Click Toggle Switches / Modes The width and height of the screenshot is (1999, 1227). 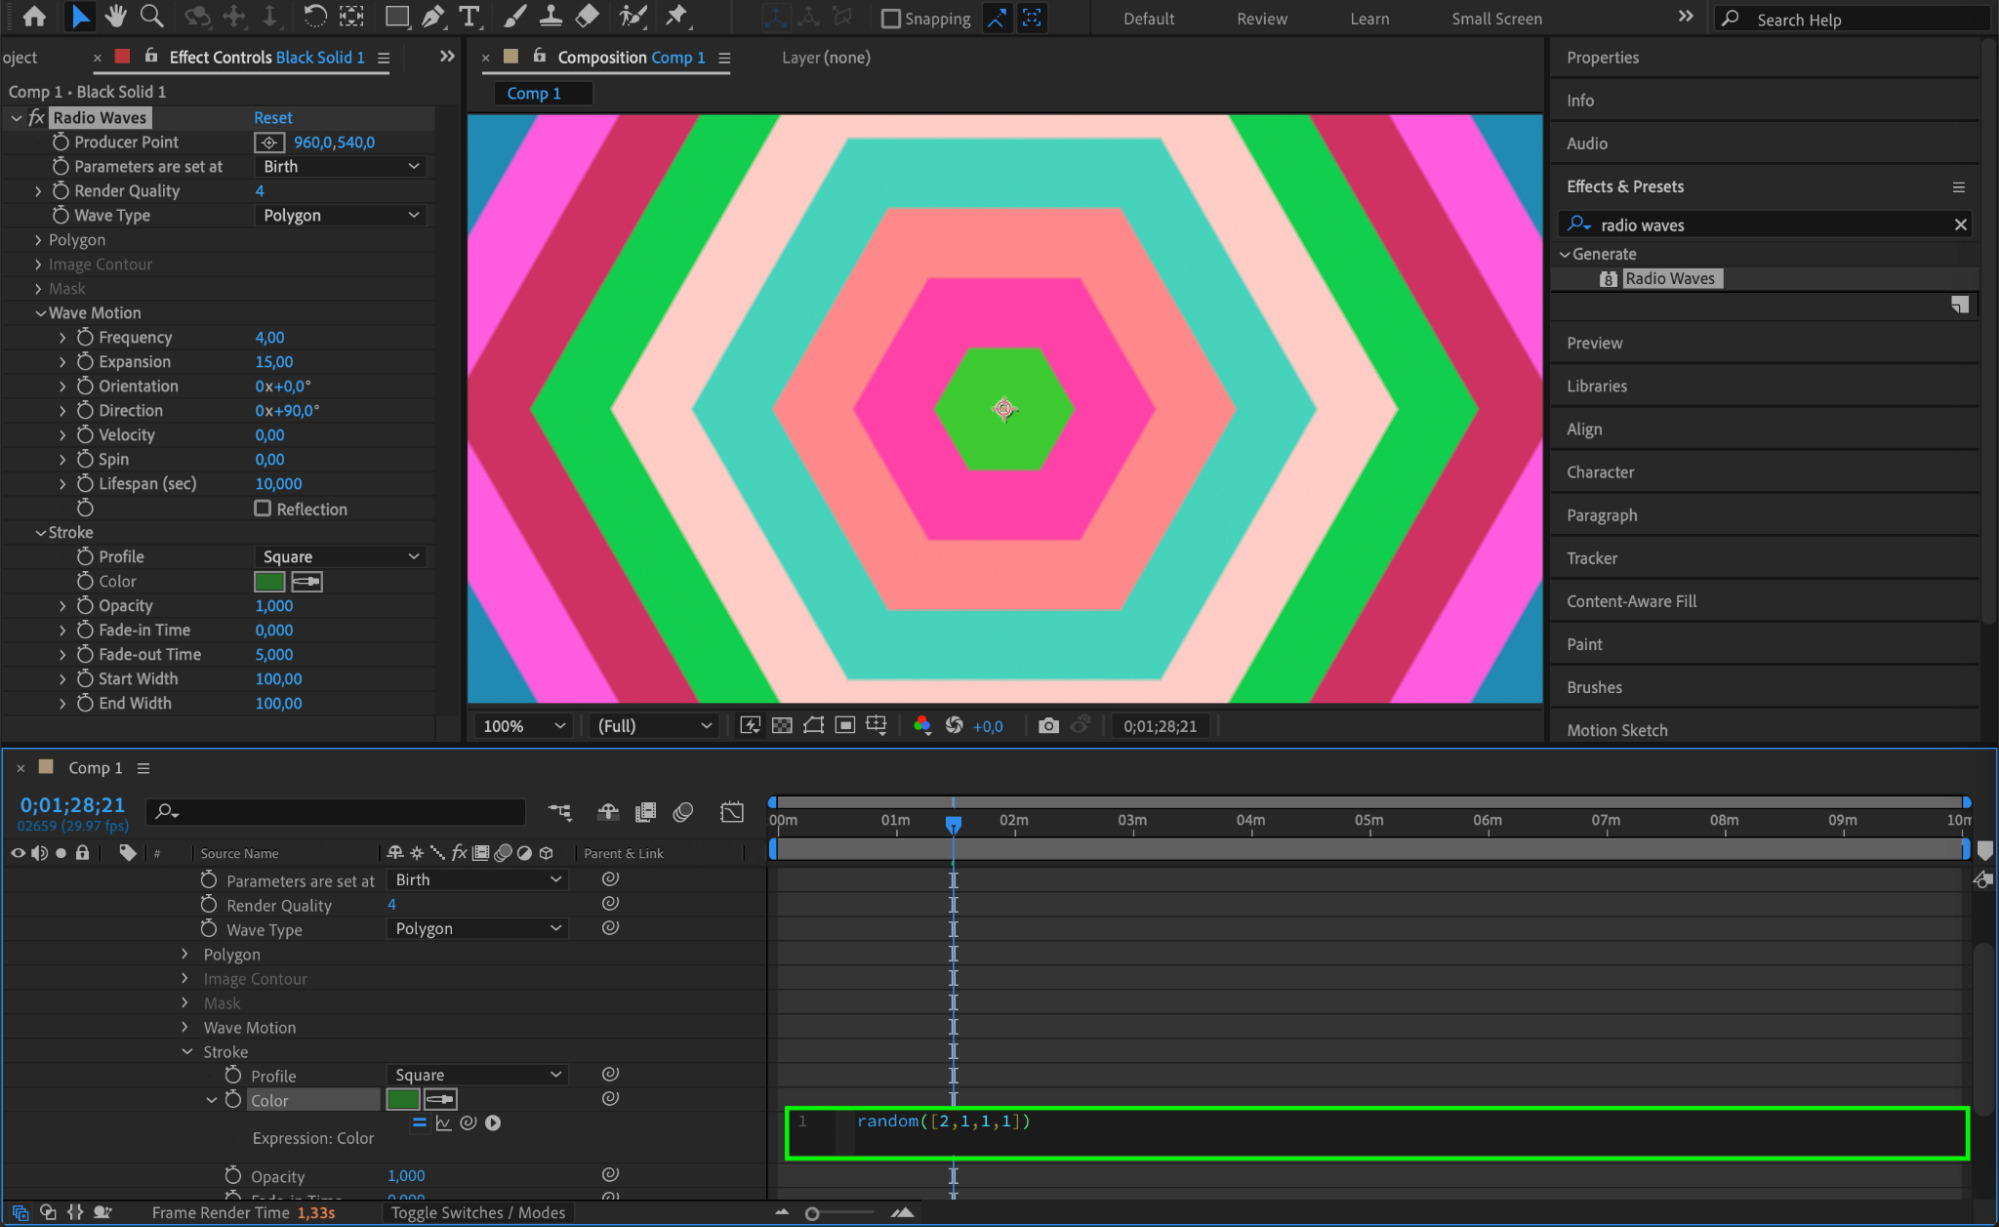478,1212
